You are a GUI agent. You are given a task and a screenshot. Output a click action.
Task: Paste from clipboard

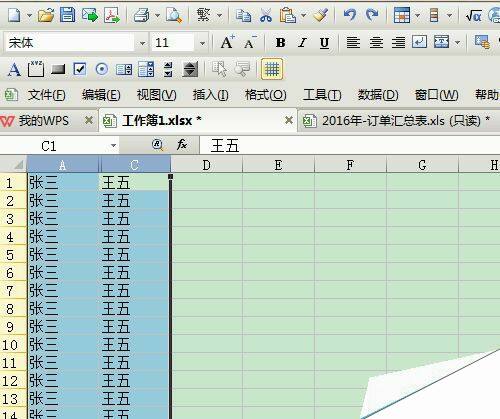tap(288, 15)
